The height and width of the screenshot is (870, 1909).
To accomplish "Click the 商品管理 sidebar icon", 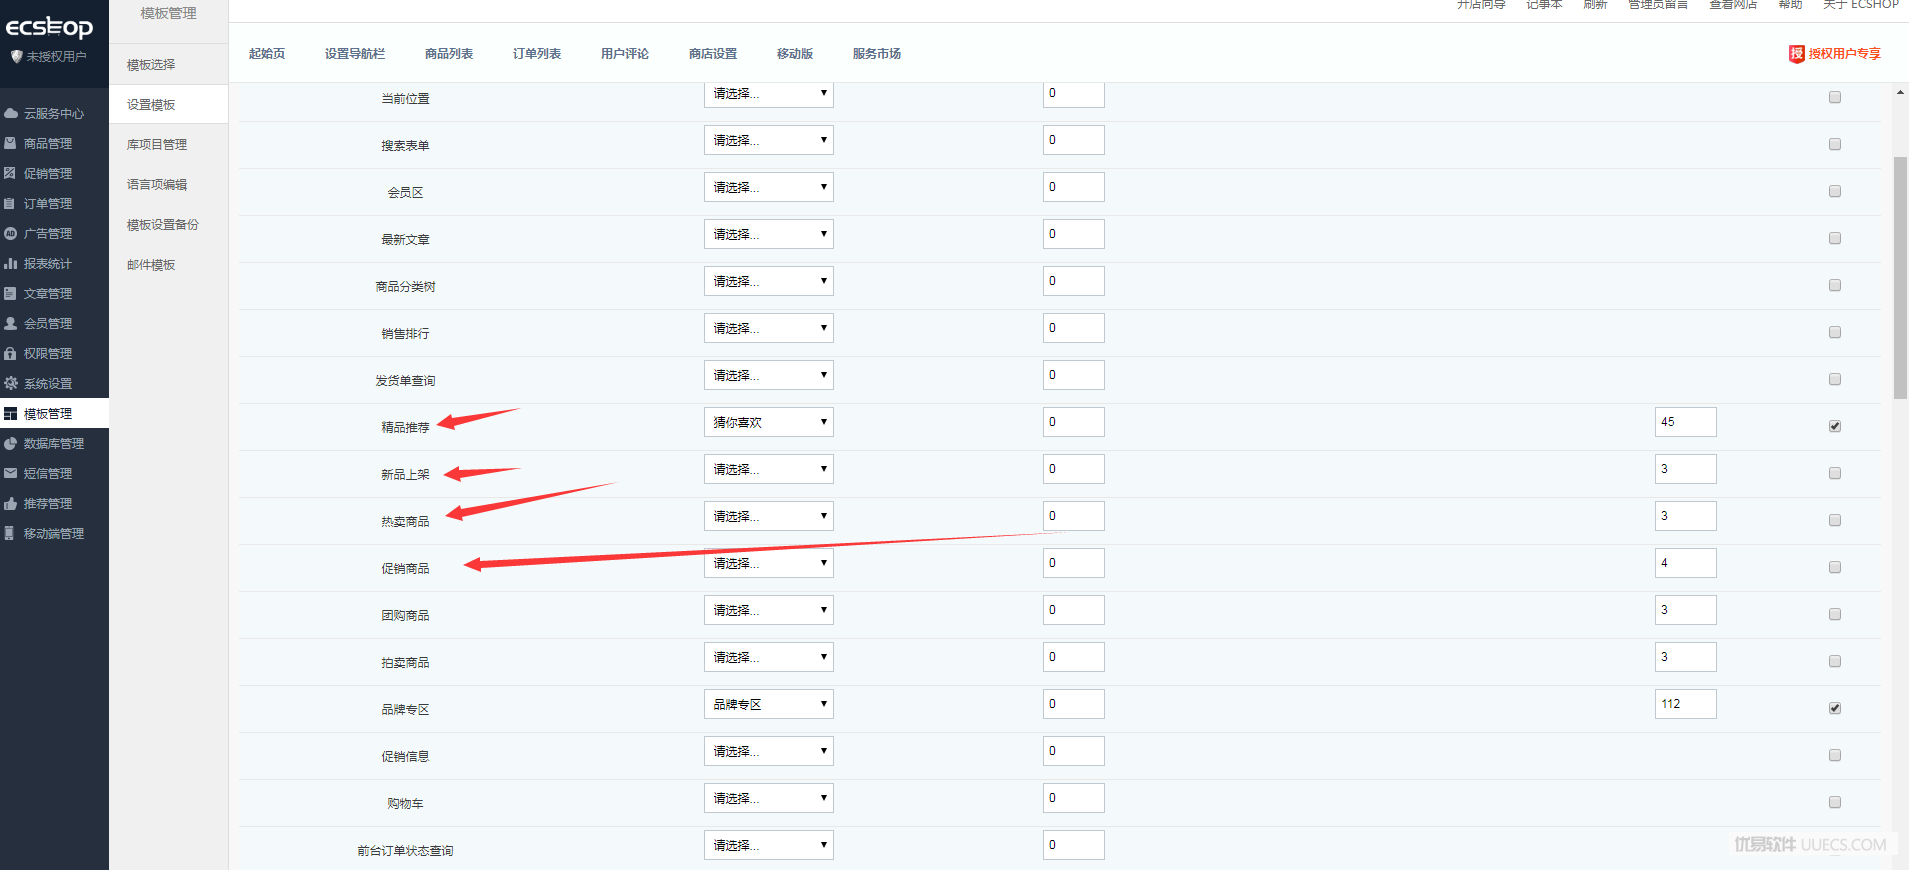I will 11,144.
